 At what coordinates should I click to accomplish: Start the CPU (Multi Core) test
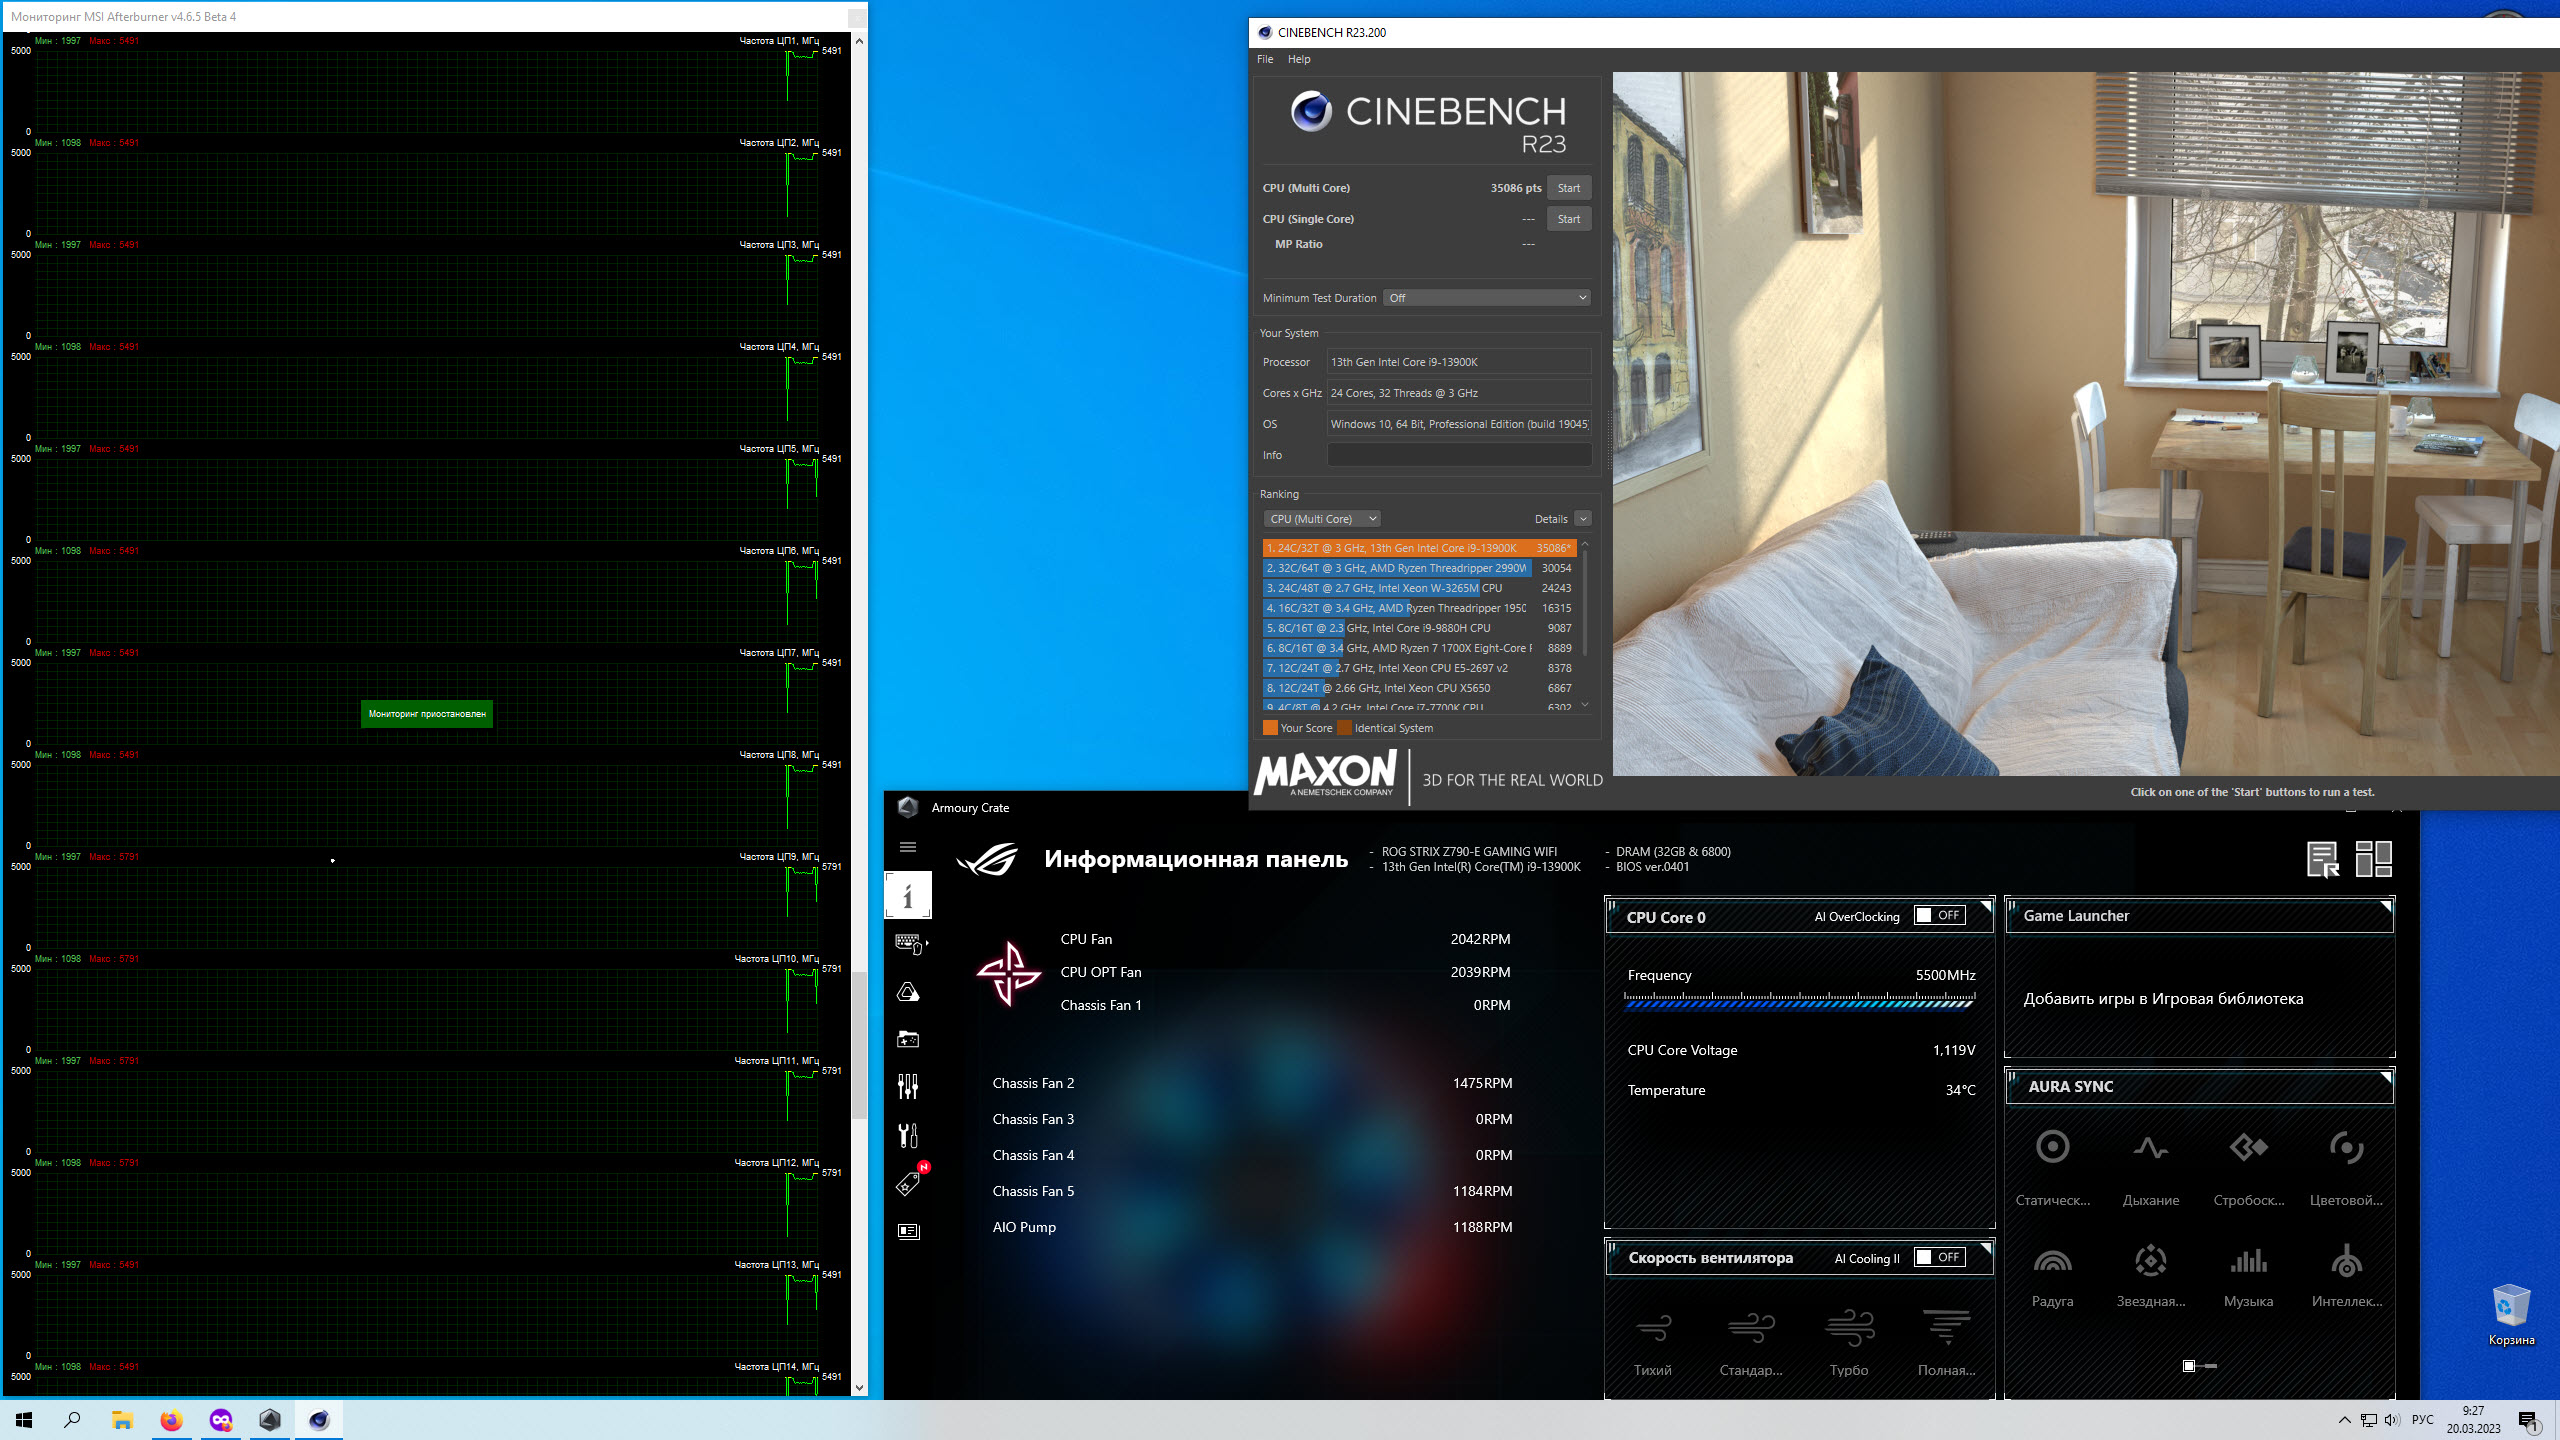click(1569, 188)
